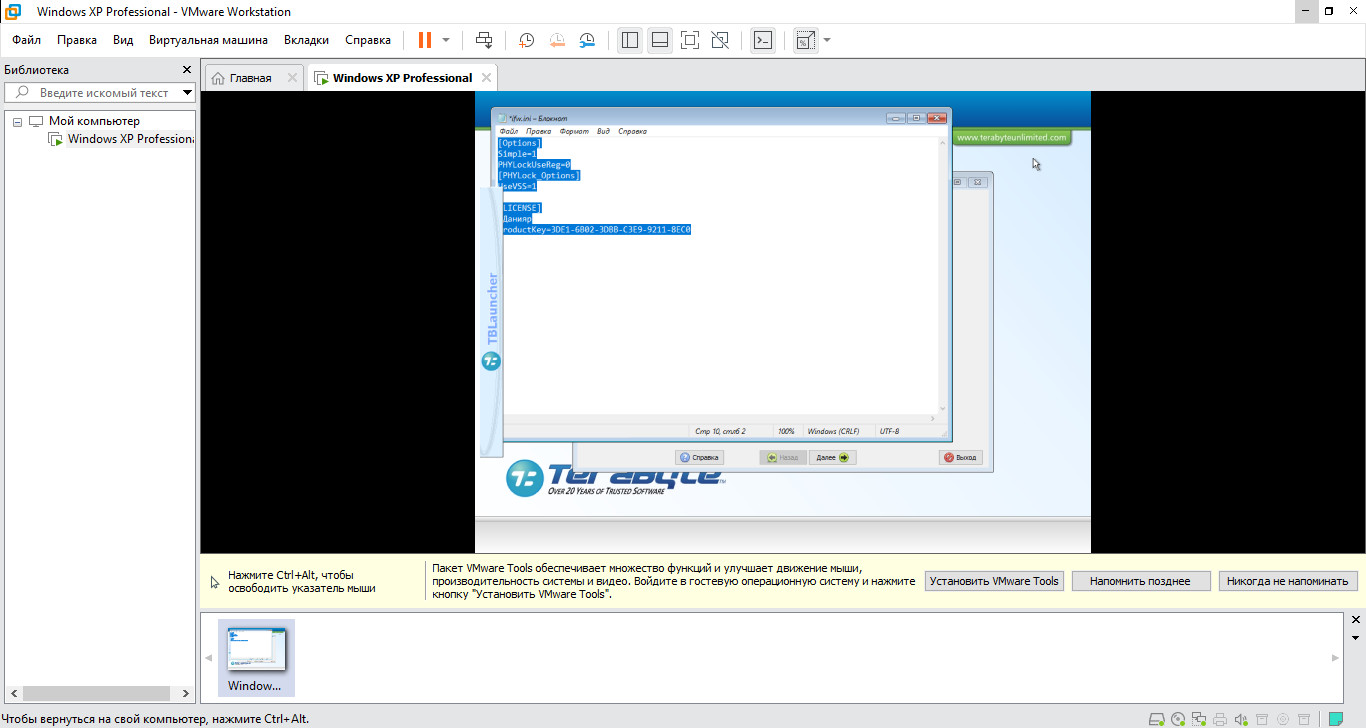Click Напомнить позднее button
The image size is (1366, 728).
click(x=1140, y=581)
